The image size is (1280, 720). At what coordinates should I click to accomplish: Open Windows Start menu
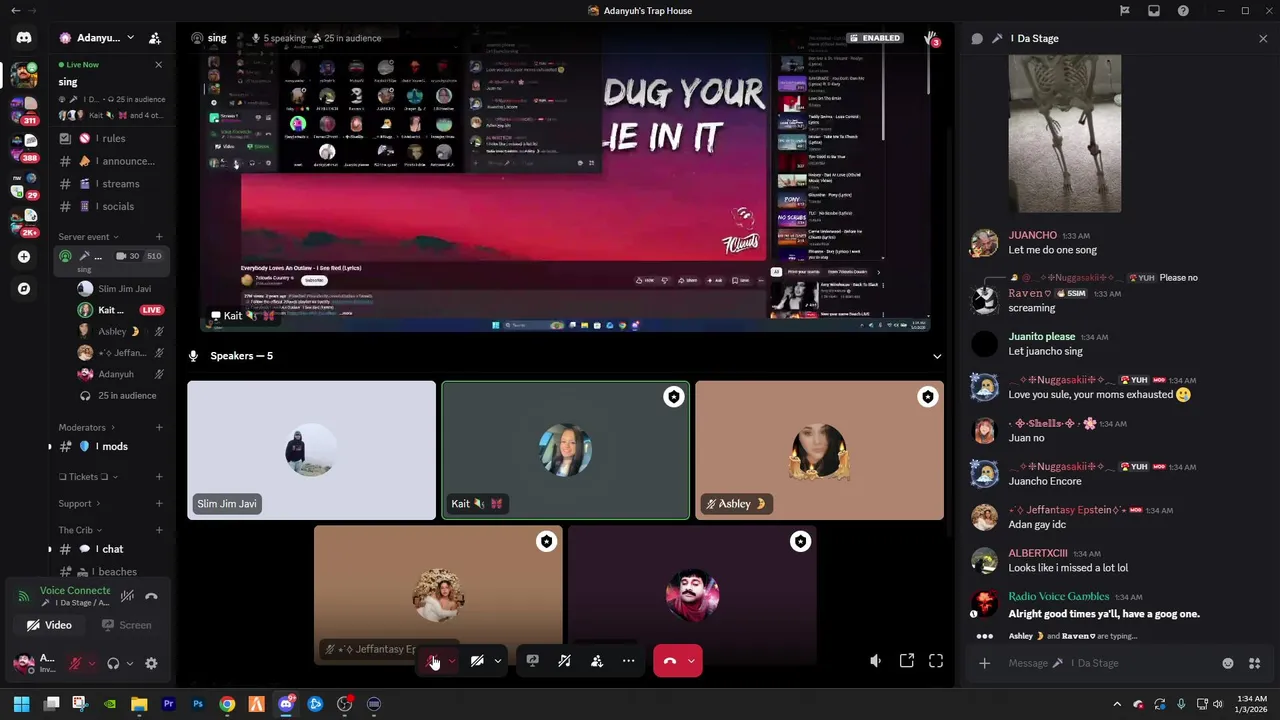coord(21,704)
